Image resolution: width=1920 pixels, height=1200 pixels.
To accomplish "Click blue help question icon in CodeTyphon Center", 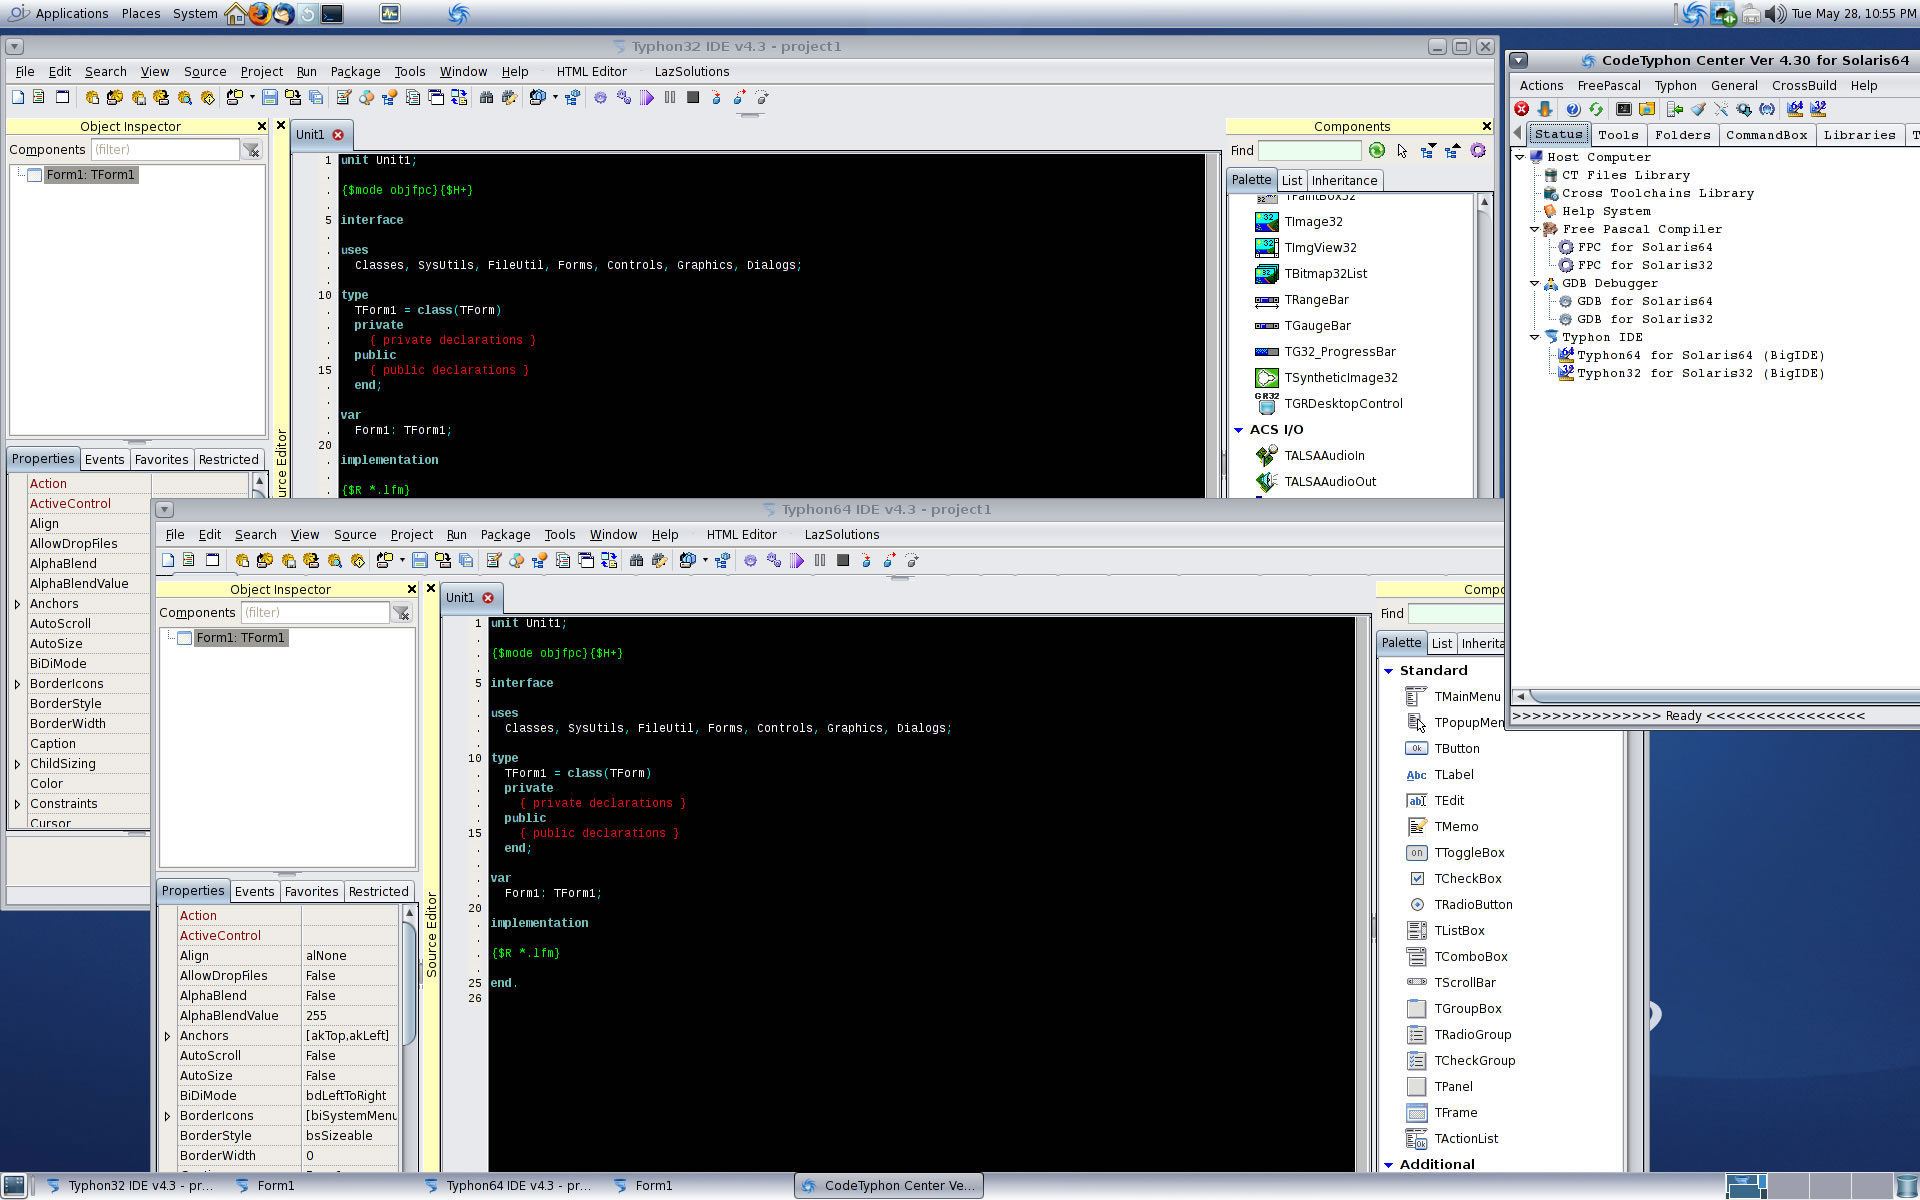I will click(x=1572, y=109).
